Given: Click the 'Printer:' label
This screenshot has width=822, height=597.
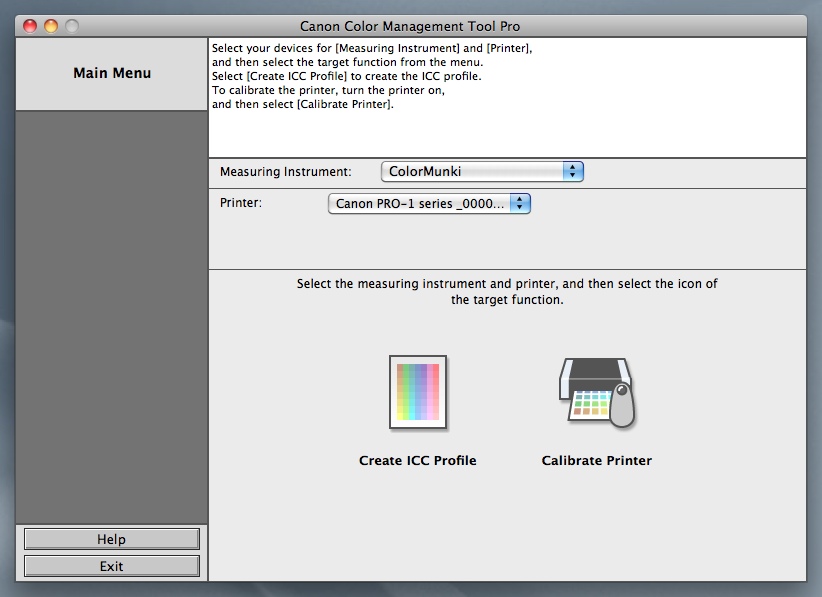Looking at the screenshot, I should 241,203.
